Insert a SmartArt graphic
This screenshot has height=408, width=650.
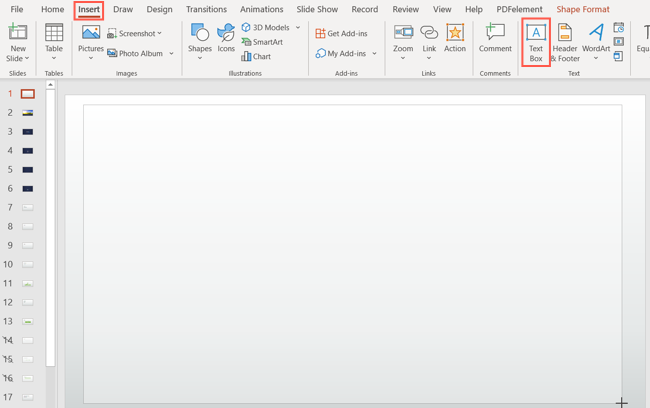262,42
